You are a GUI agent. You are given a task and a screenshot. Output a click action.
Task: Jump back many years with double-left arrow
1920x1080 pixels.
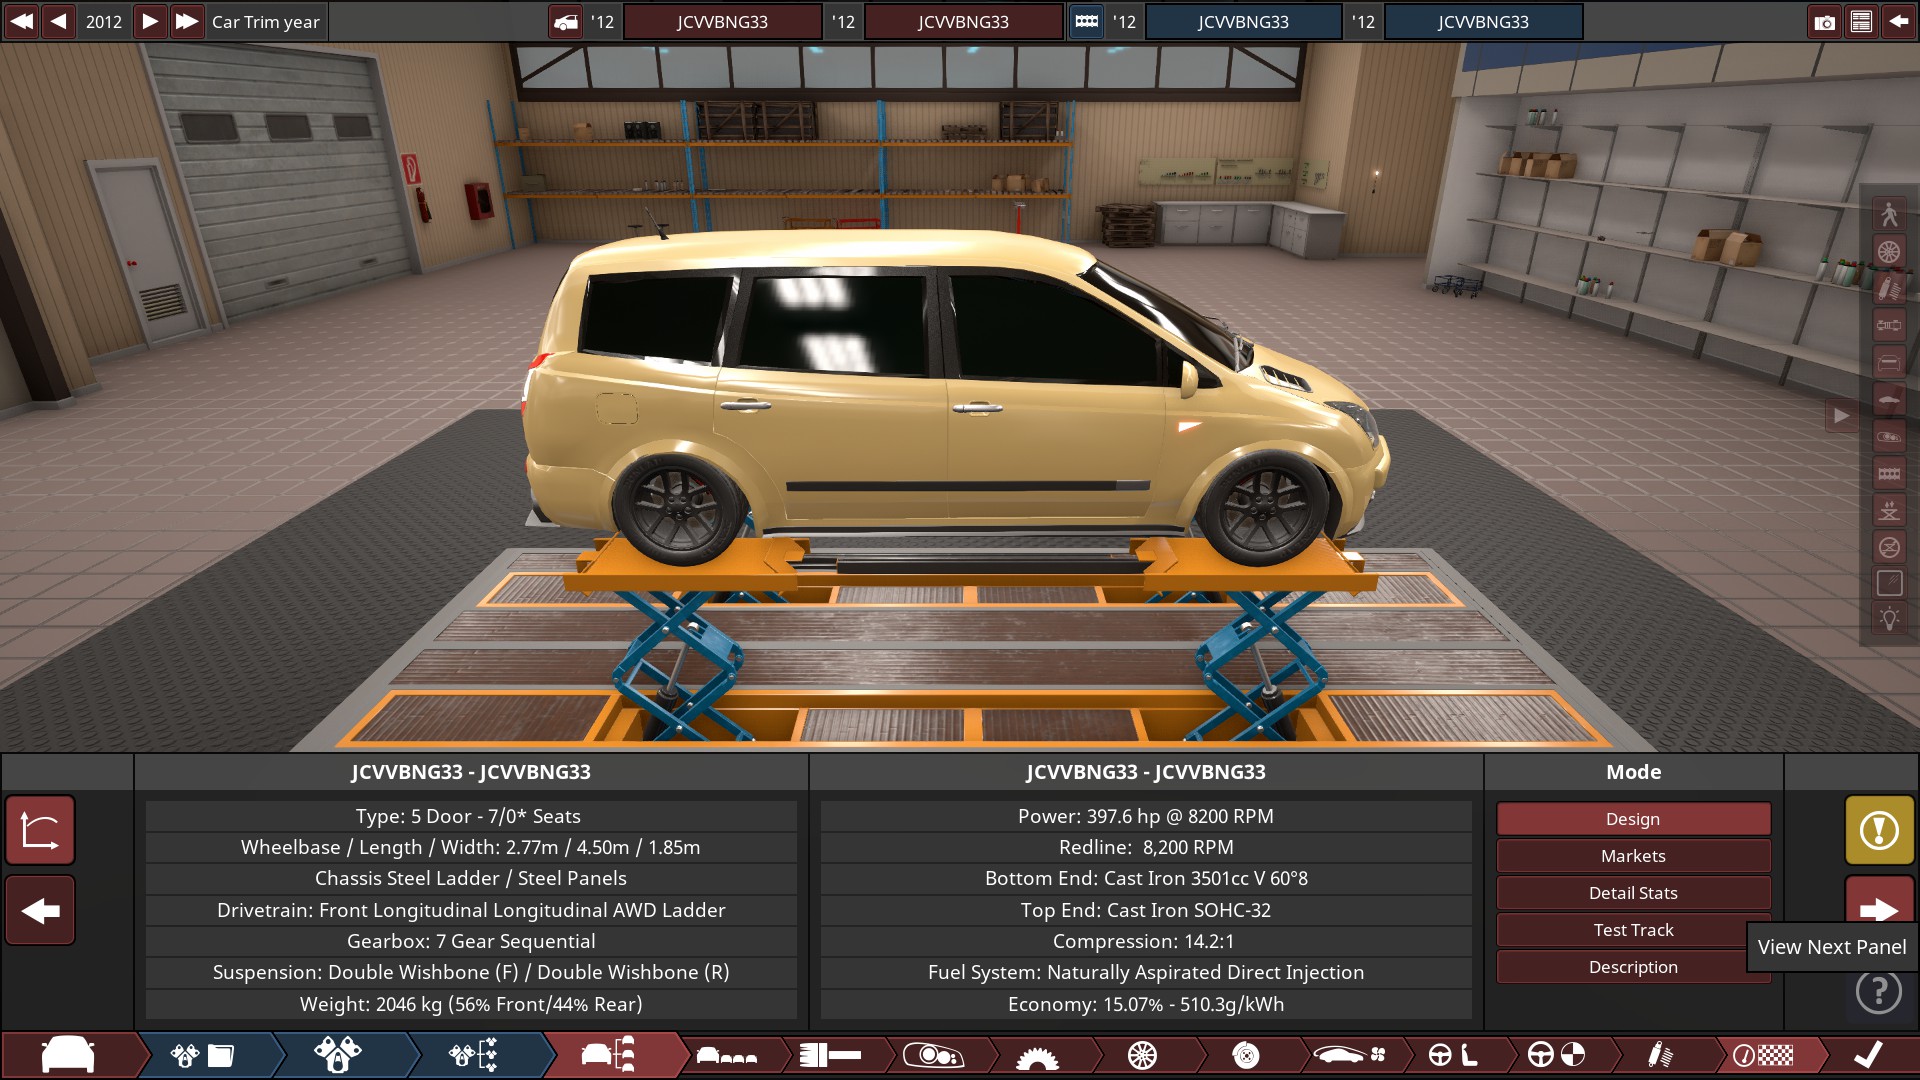21,21
